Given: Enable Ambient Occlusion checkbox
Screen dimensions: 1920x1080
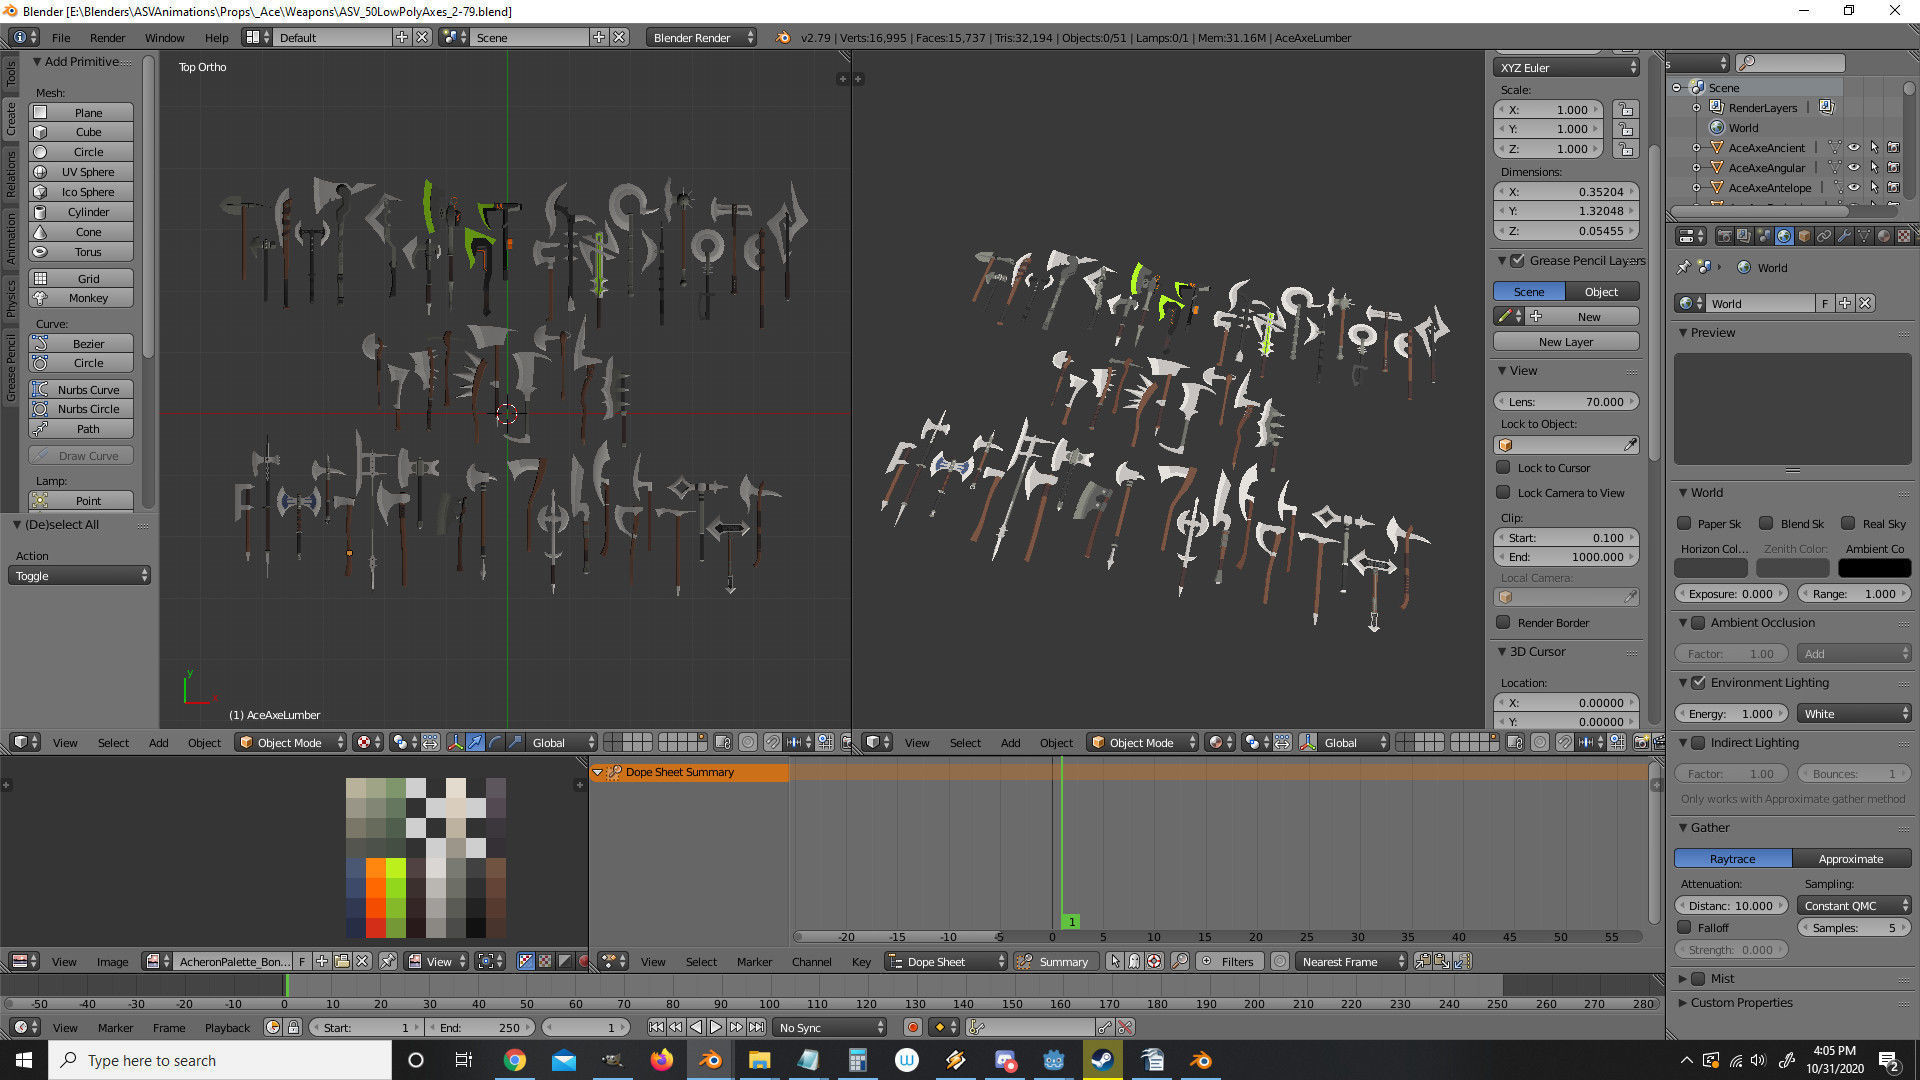Looking at the screenshot, I should point(1698,623).
